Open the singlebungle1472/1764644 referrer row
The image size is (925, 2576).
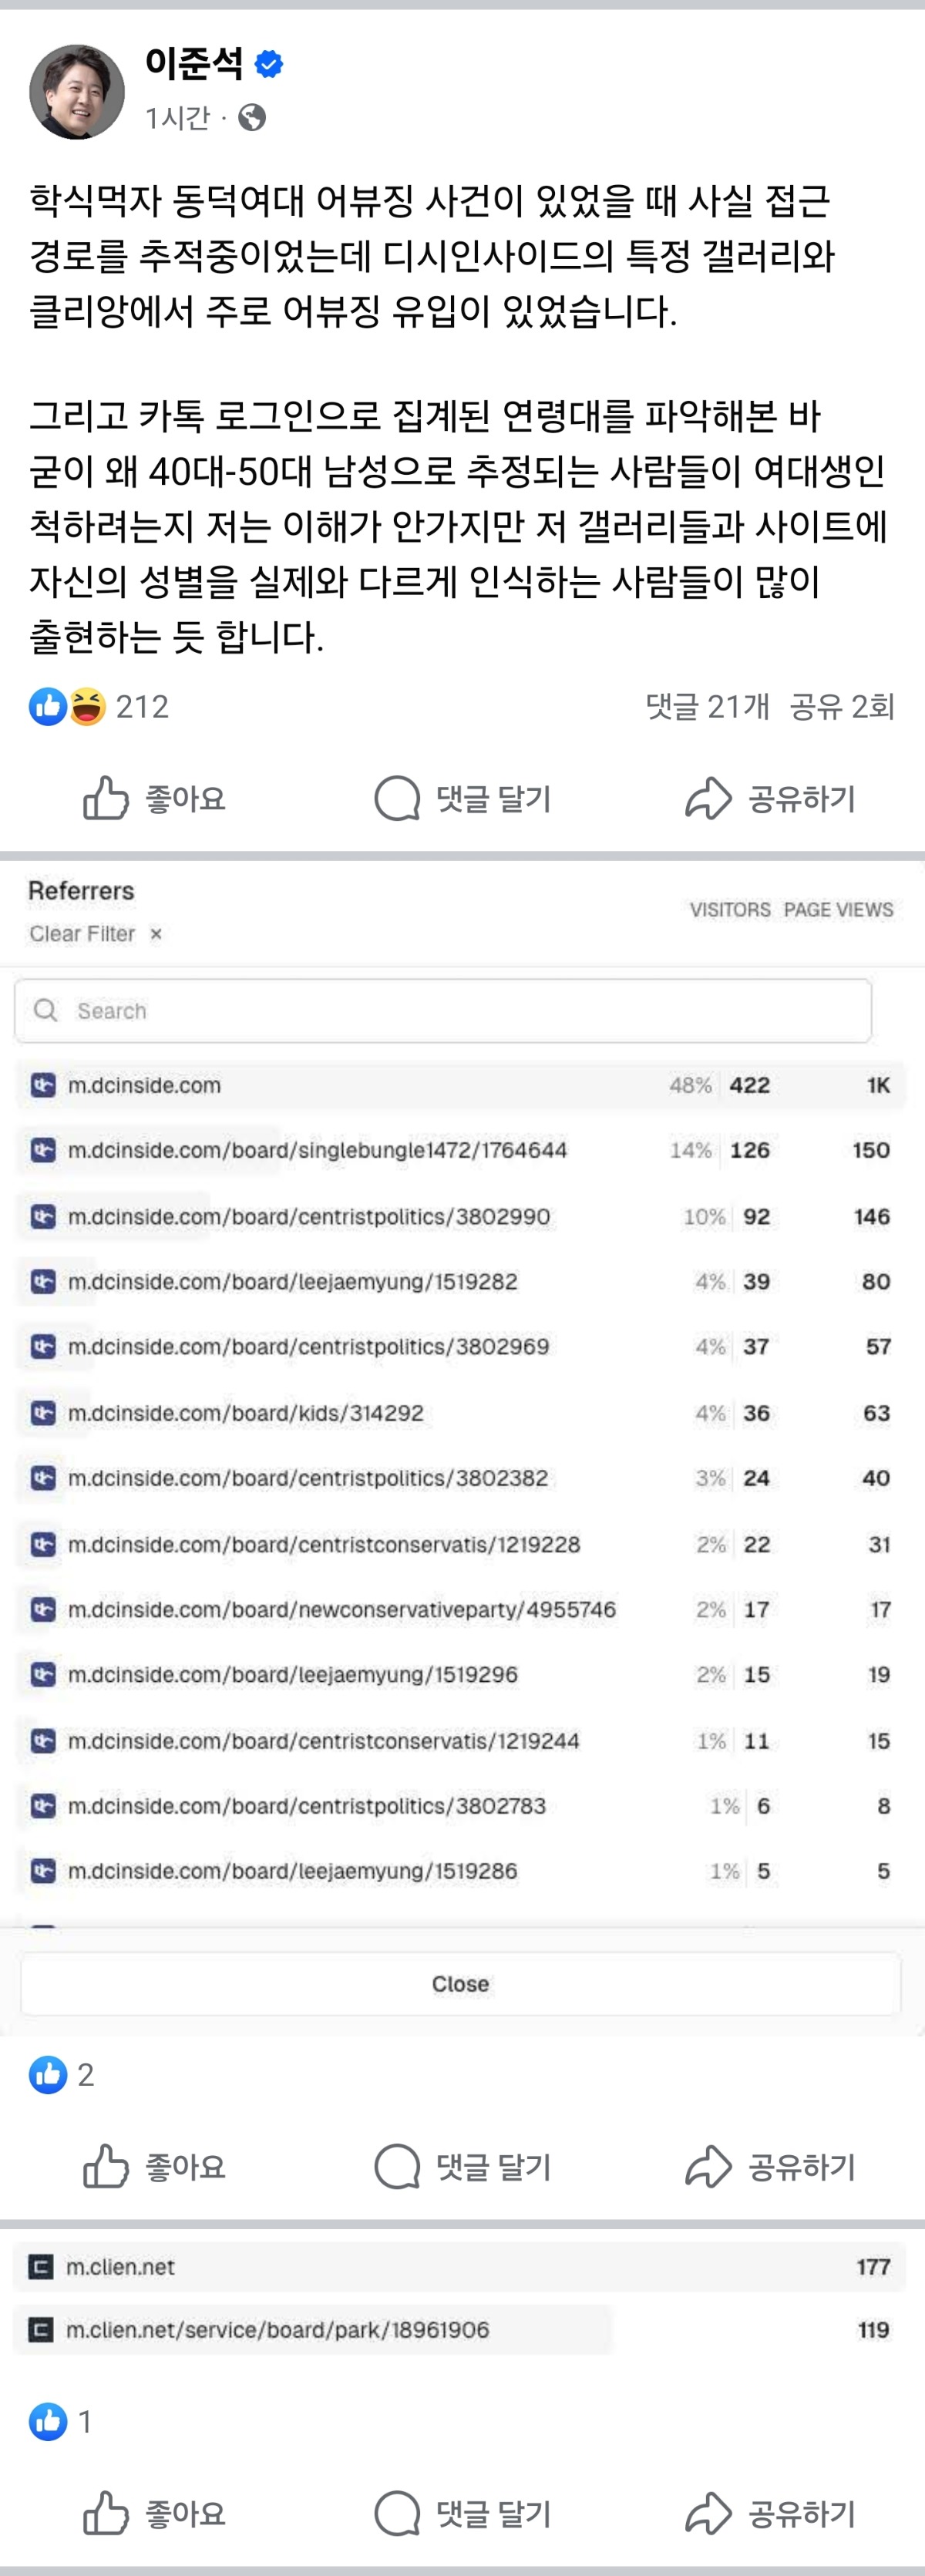pyautogui.click(x=317, y=1150)
